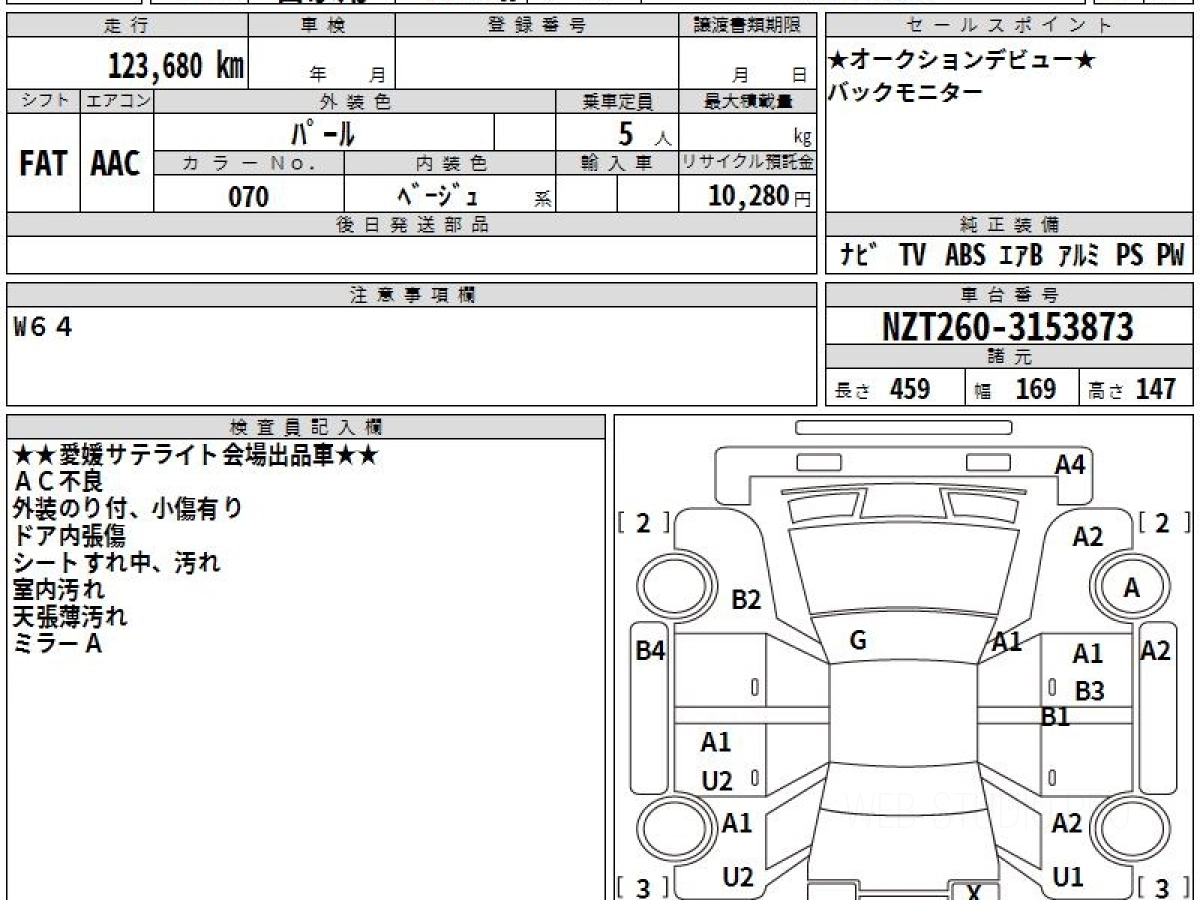Screen dimensions: 1200x900
Task: Select the バックモニター sales point
Action: coord(905,93)
